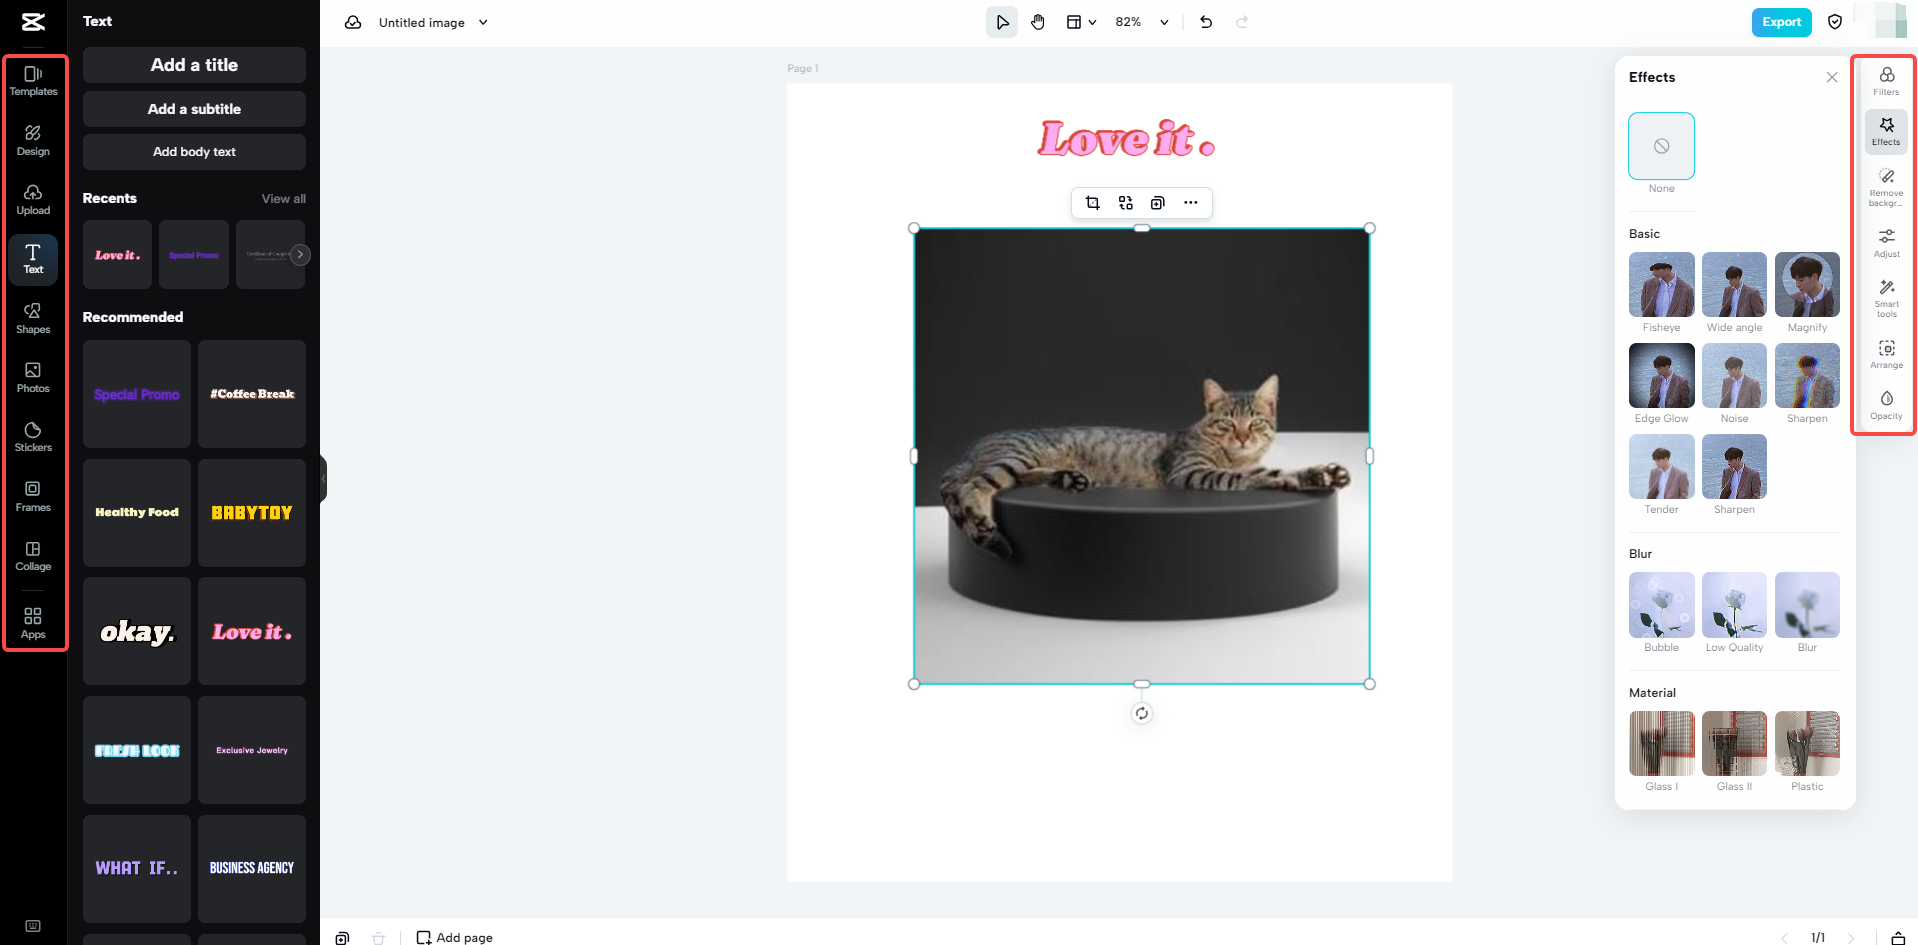Show next recent text styles arrow
Screen dimensions: 1918x945
tap(300, 254)
